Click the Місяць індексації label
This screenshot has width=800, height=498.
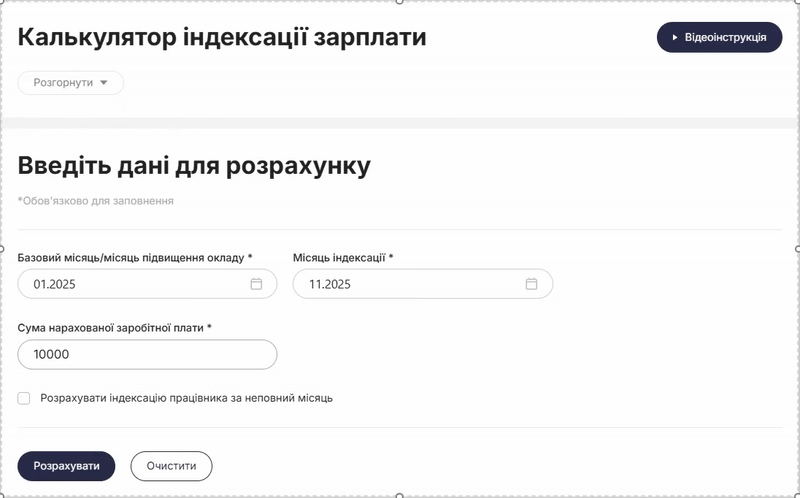point(343,258)
